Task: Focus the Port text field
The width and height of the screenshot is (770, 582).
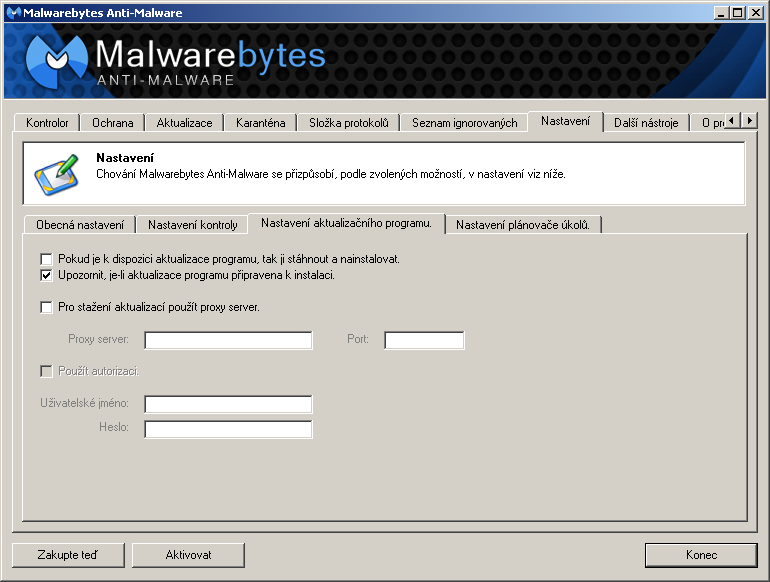Action: pyautogui.click(x=424, y=340)
